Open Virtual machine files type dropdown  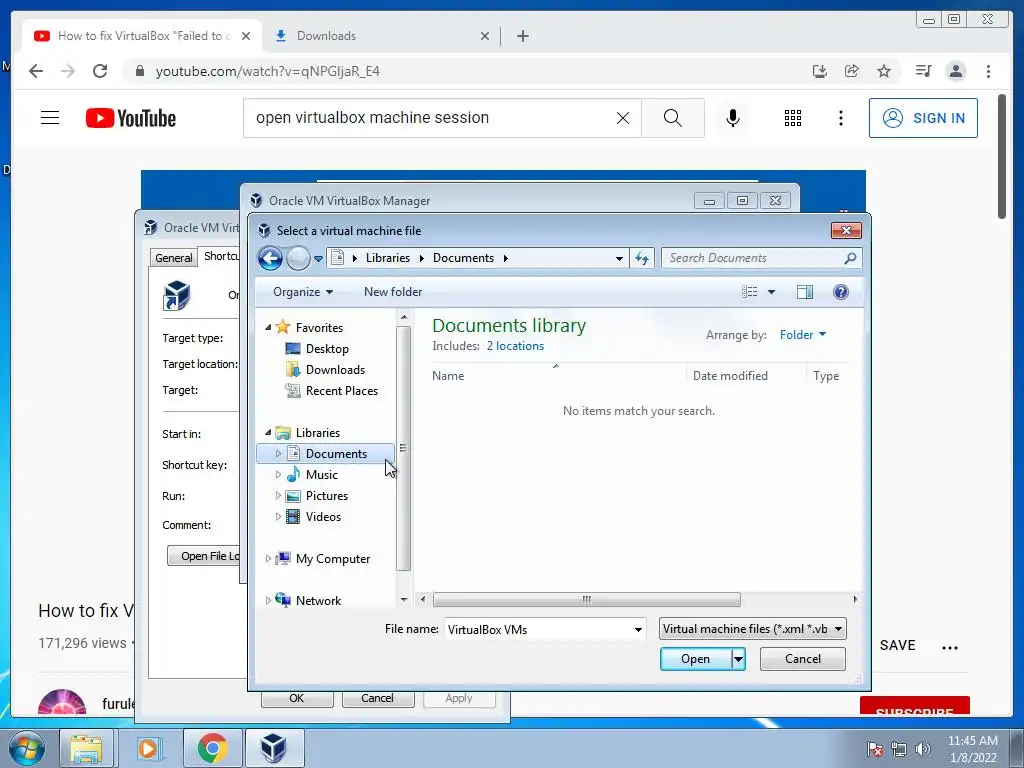coord(752,629)
